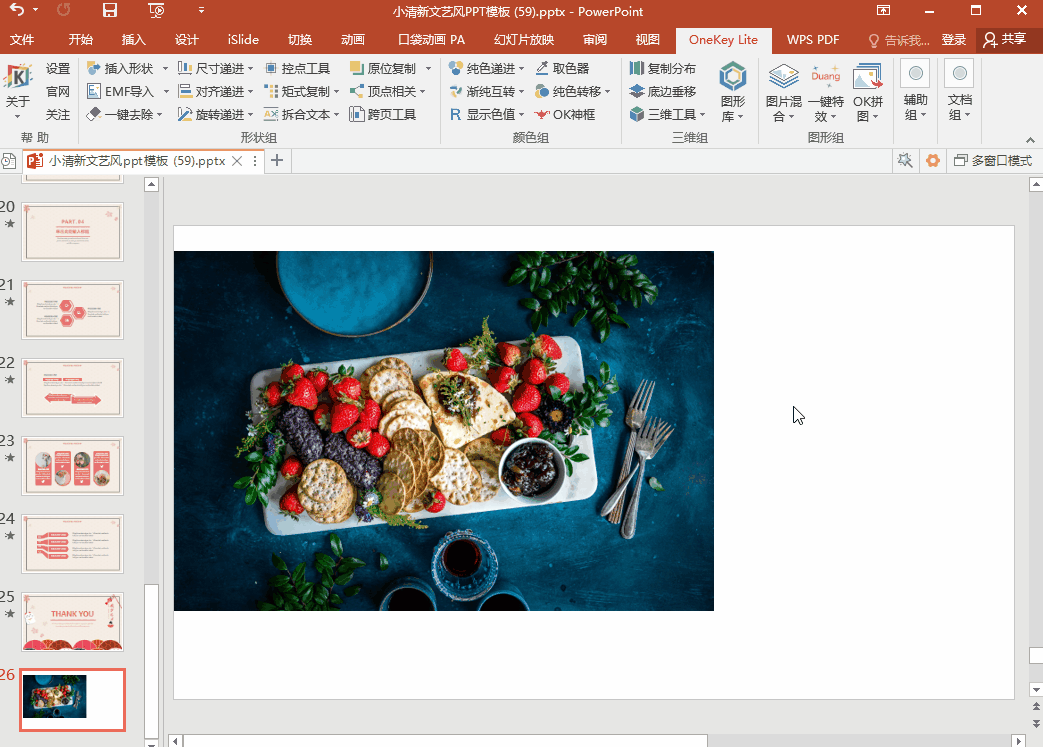This screenshot has height=747, width=1043.
Task: Click the 取色器 color picker tool
Action: (x=562, y=69)
